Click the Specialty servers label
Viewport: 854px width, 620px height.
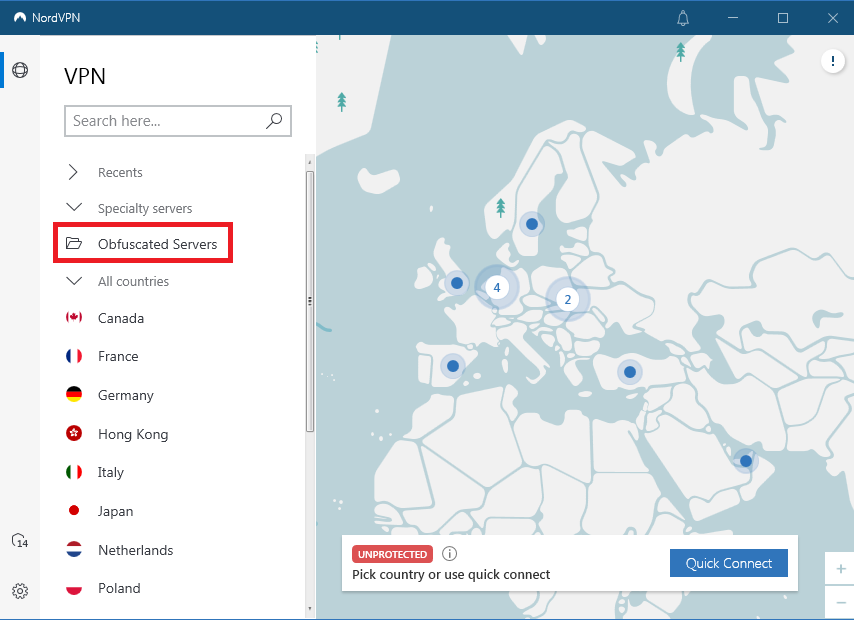[x=145, y=209]
